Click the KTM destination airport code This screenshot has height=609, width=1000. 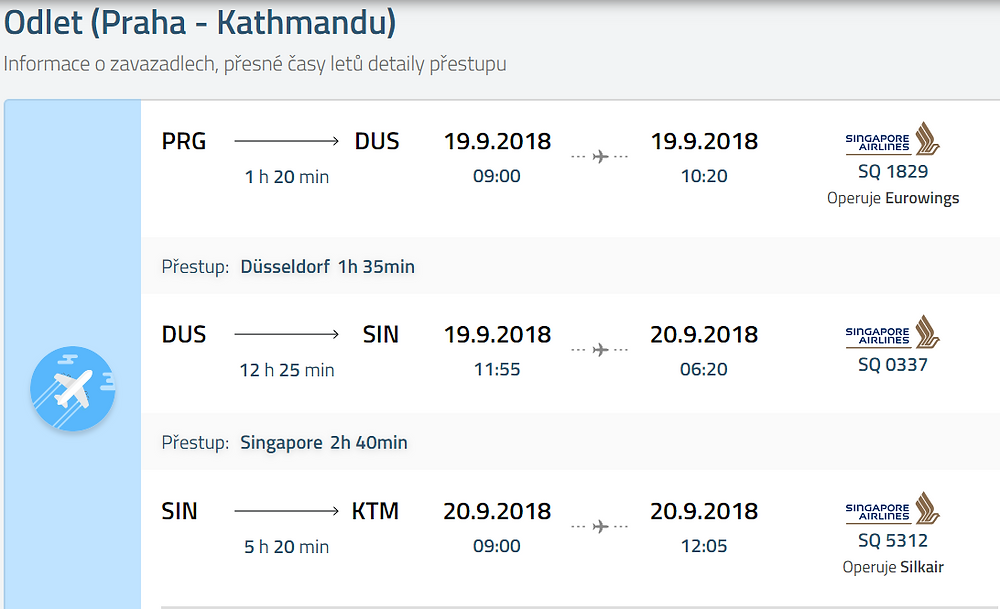[x=375, y=511]
